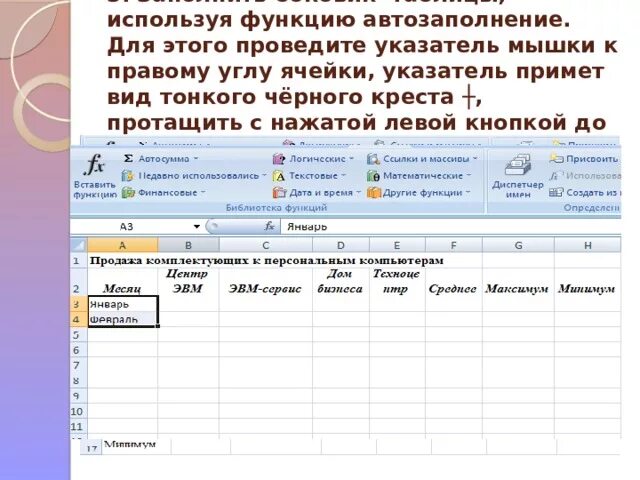Open the Financial functions icon
Image resolution: width=640 pixels, height=480 pixels.
[128, 192]
